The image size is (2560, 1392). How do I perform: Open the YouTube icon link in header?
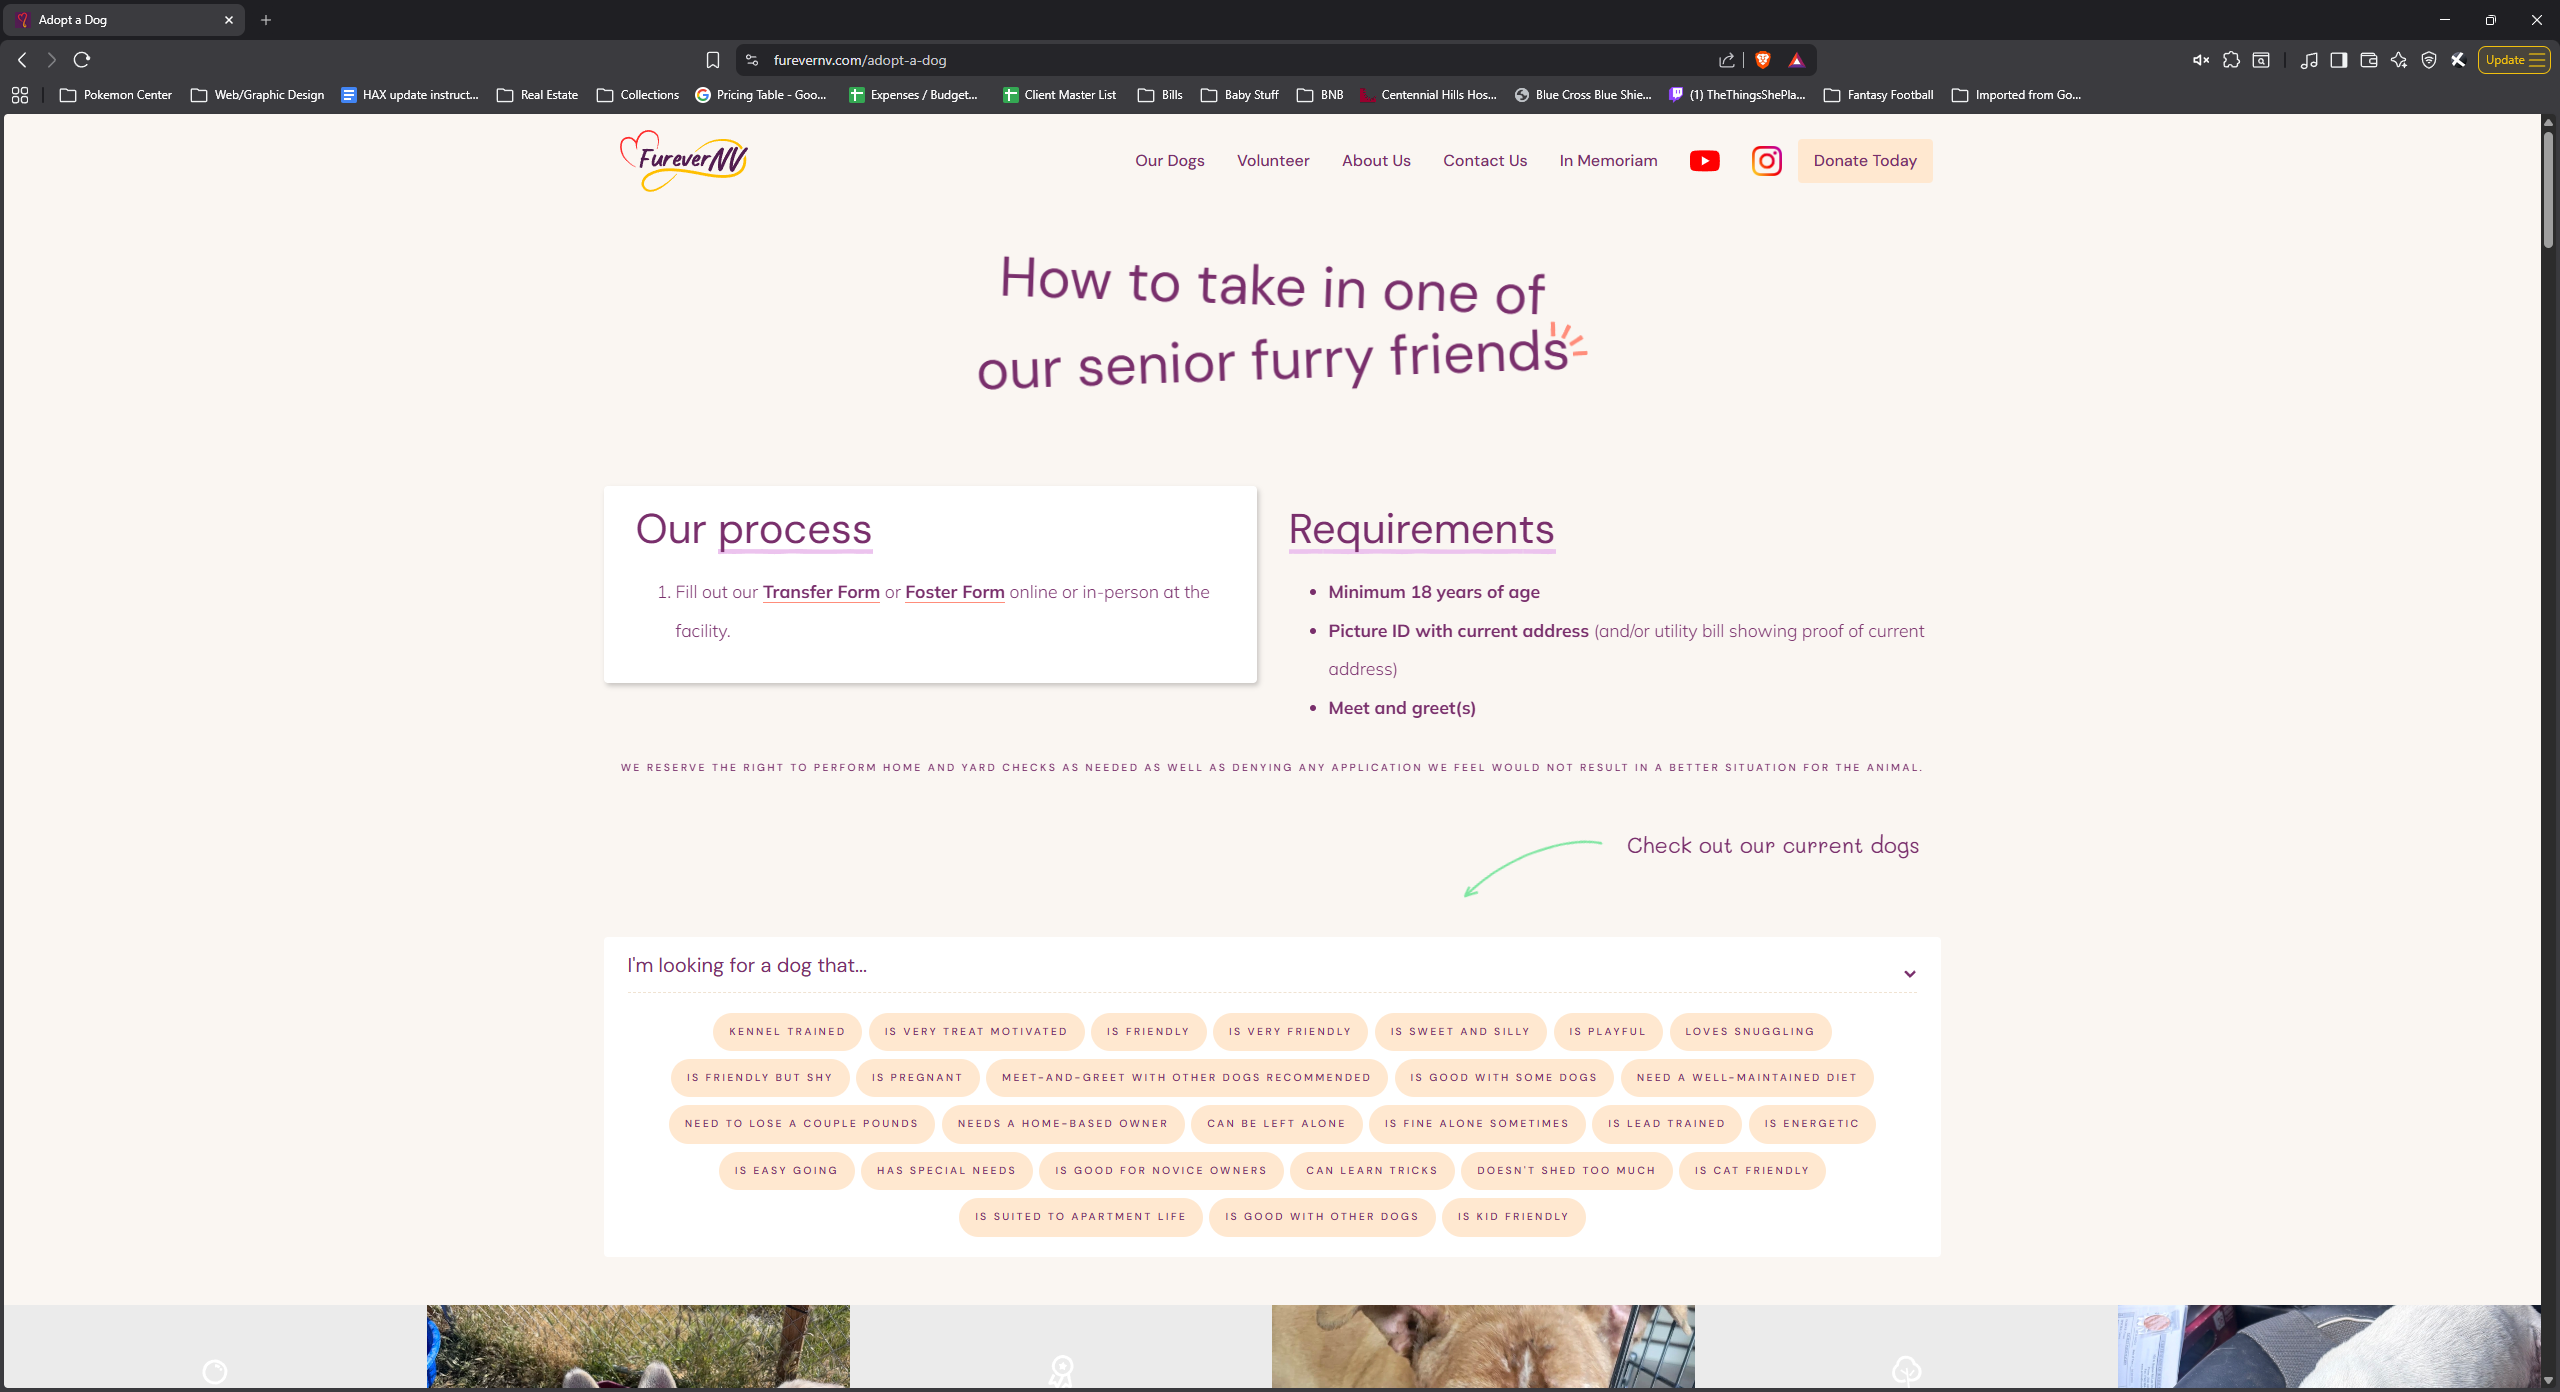[x=1704, y=161]
